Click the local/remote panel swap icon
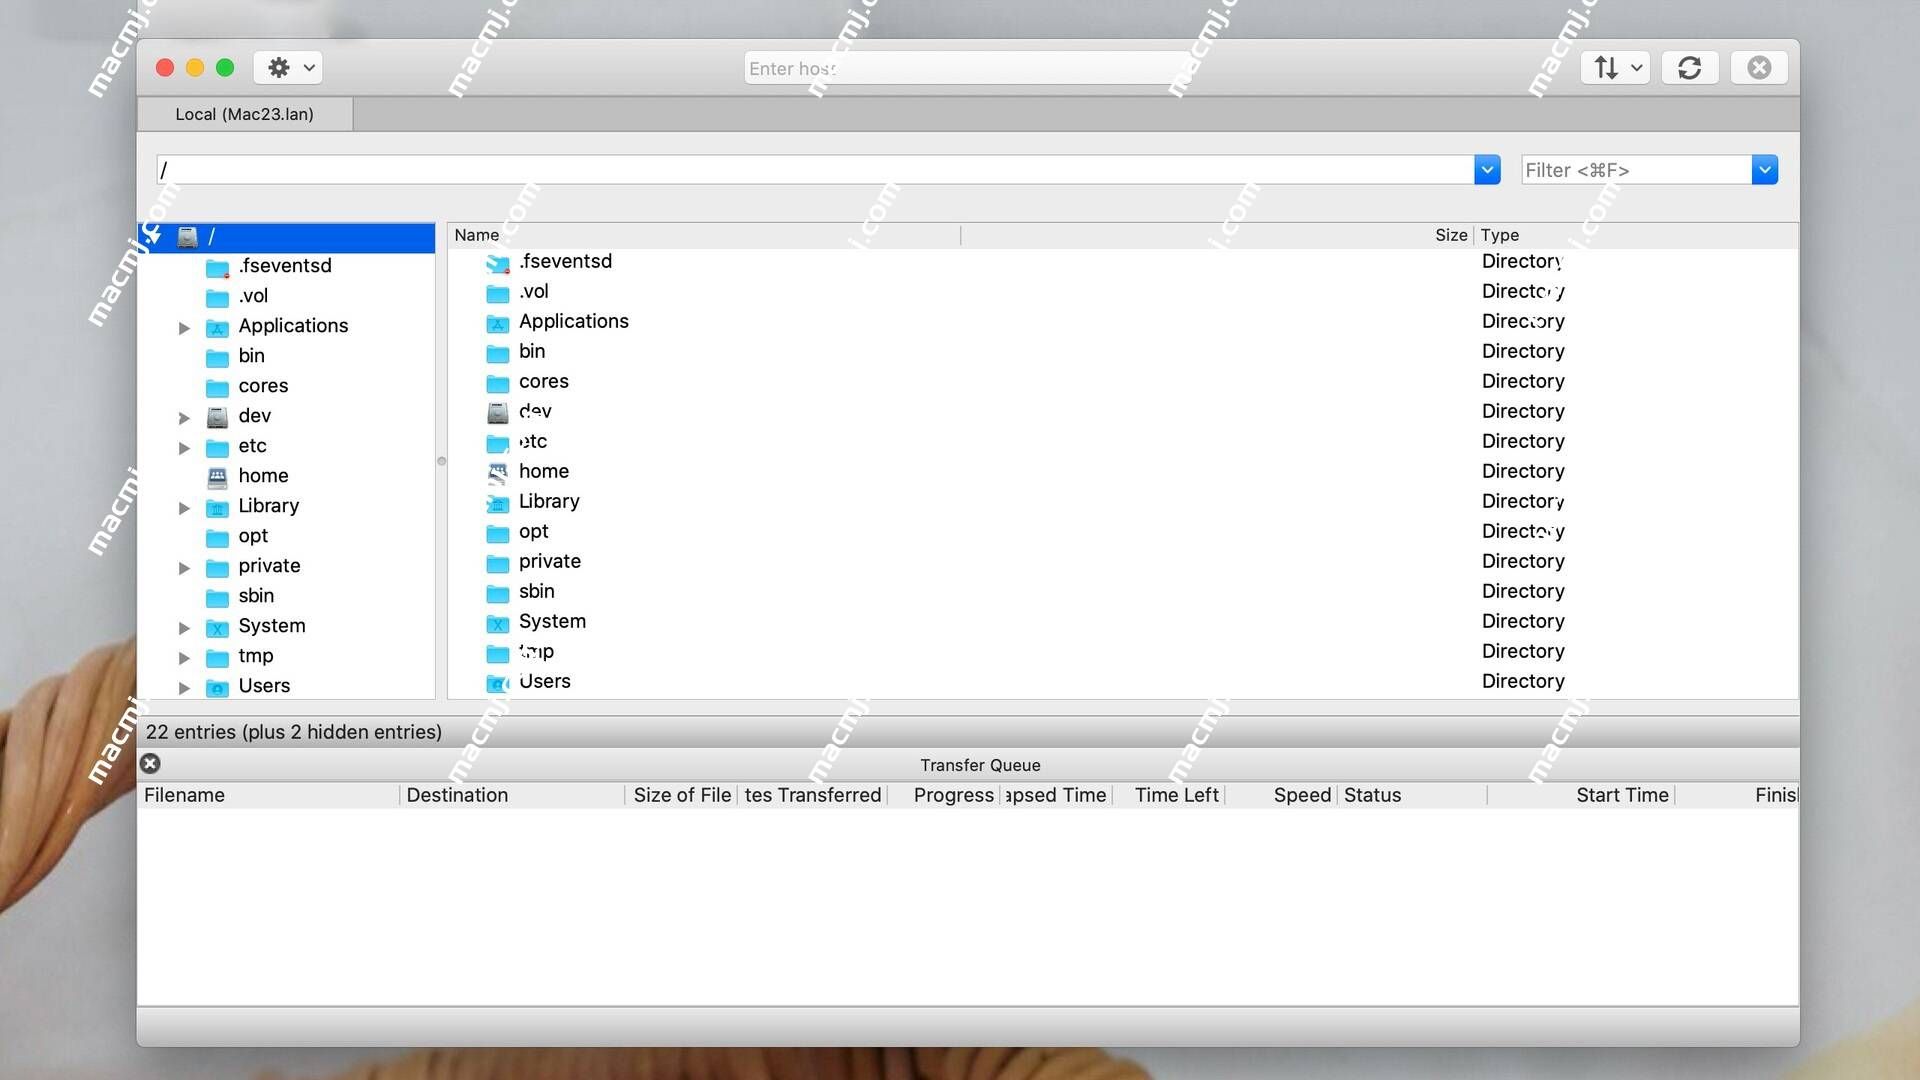Viewport: 1920px width, 1080px height. 1605,67
